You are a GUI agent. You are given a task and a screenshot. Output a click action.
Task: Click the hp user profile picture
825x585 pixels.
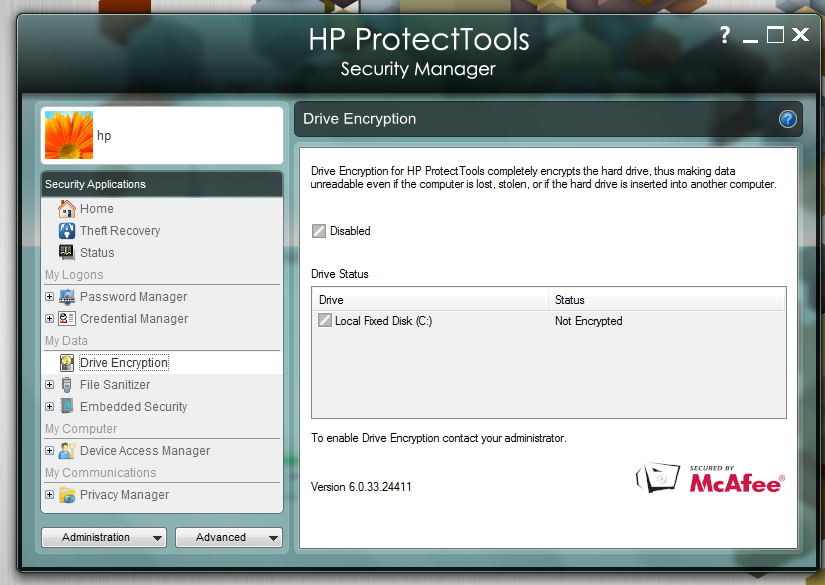69,135
